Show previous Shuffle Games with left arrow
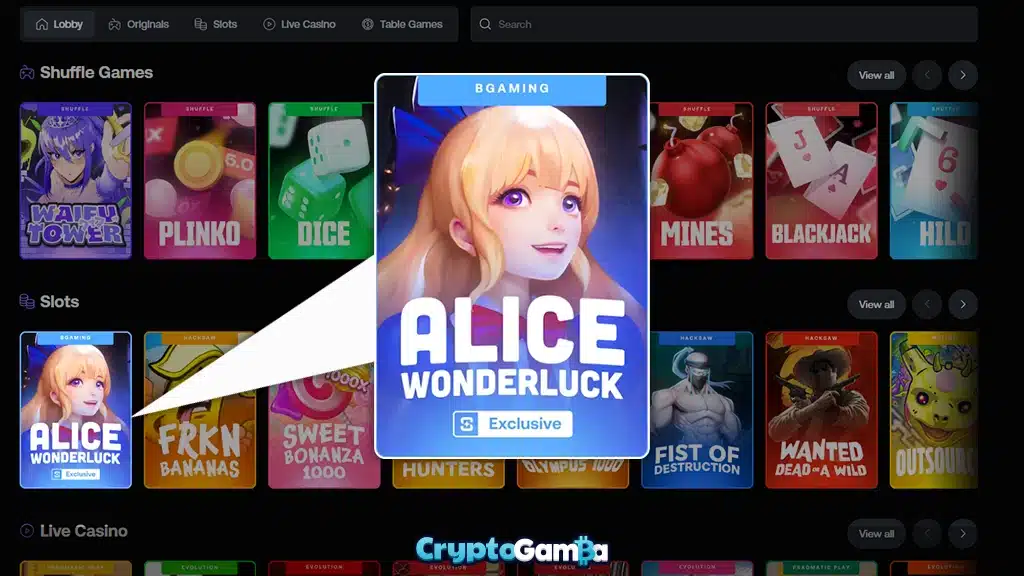Image resolution: width=1024 pixels, height=576 pixels. pos(927,75)
